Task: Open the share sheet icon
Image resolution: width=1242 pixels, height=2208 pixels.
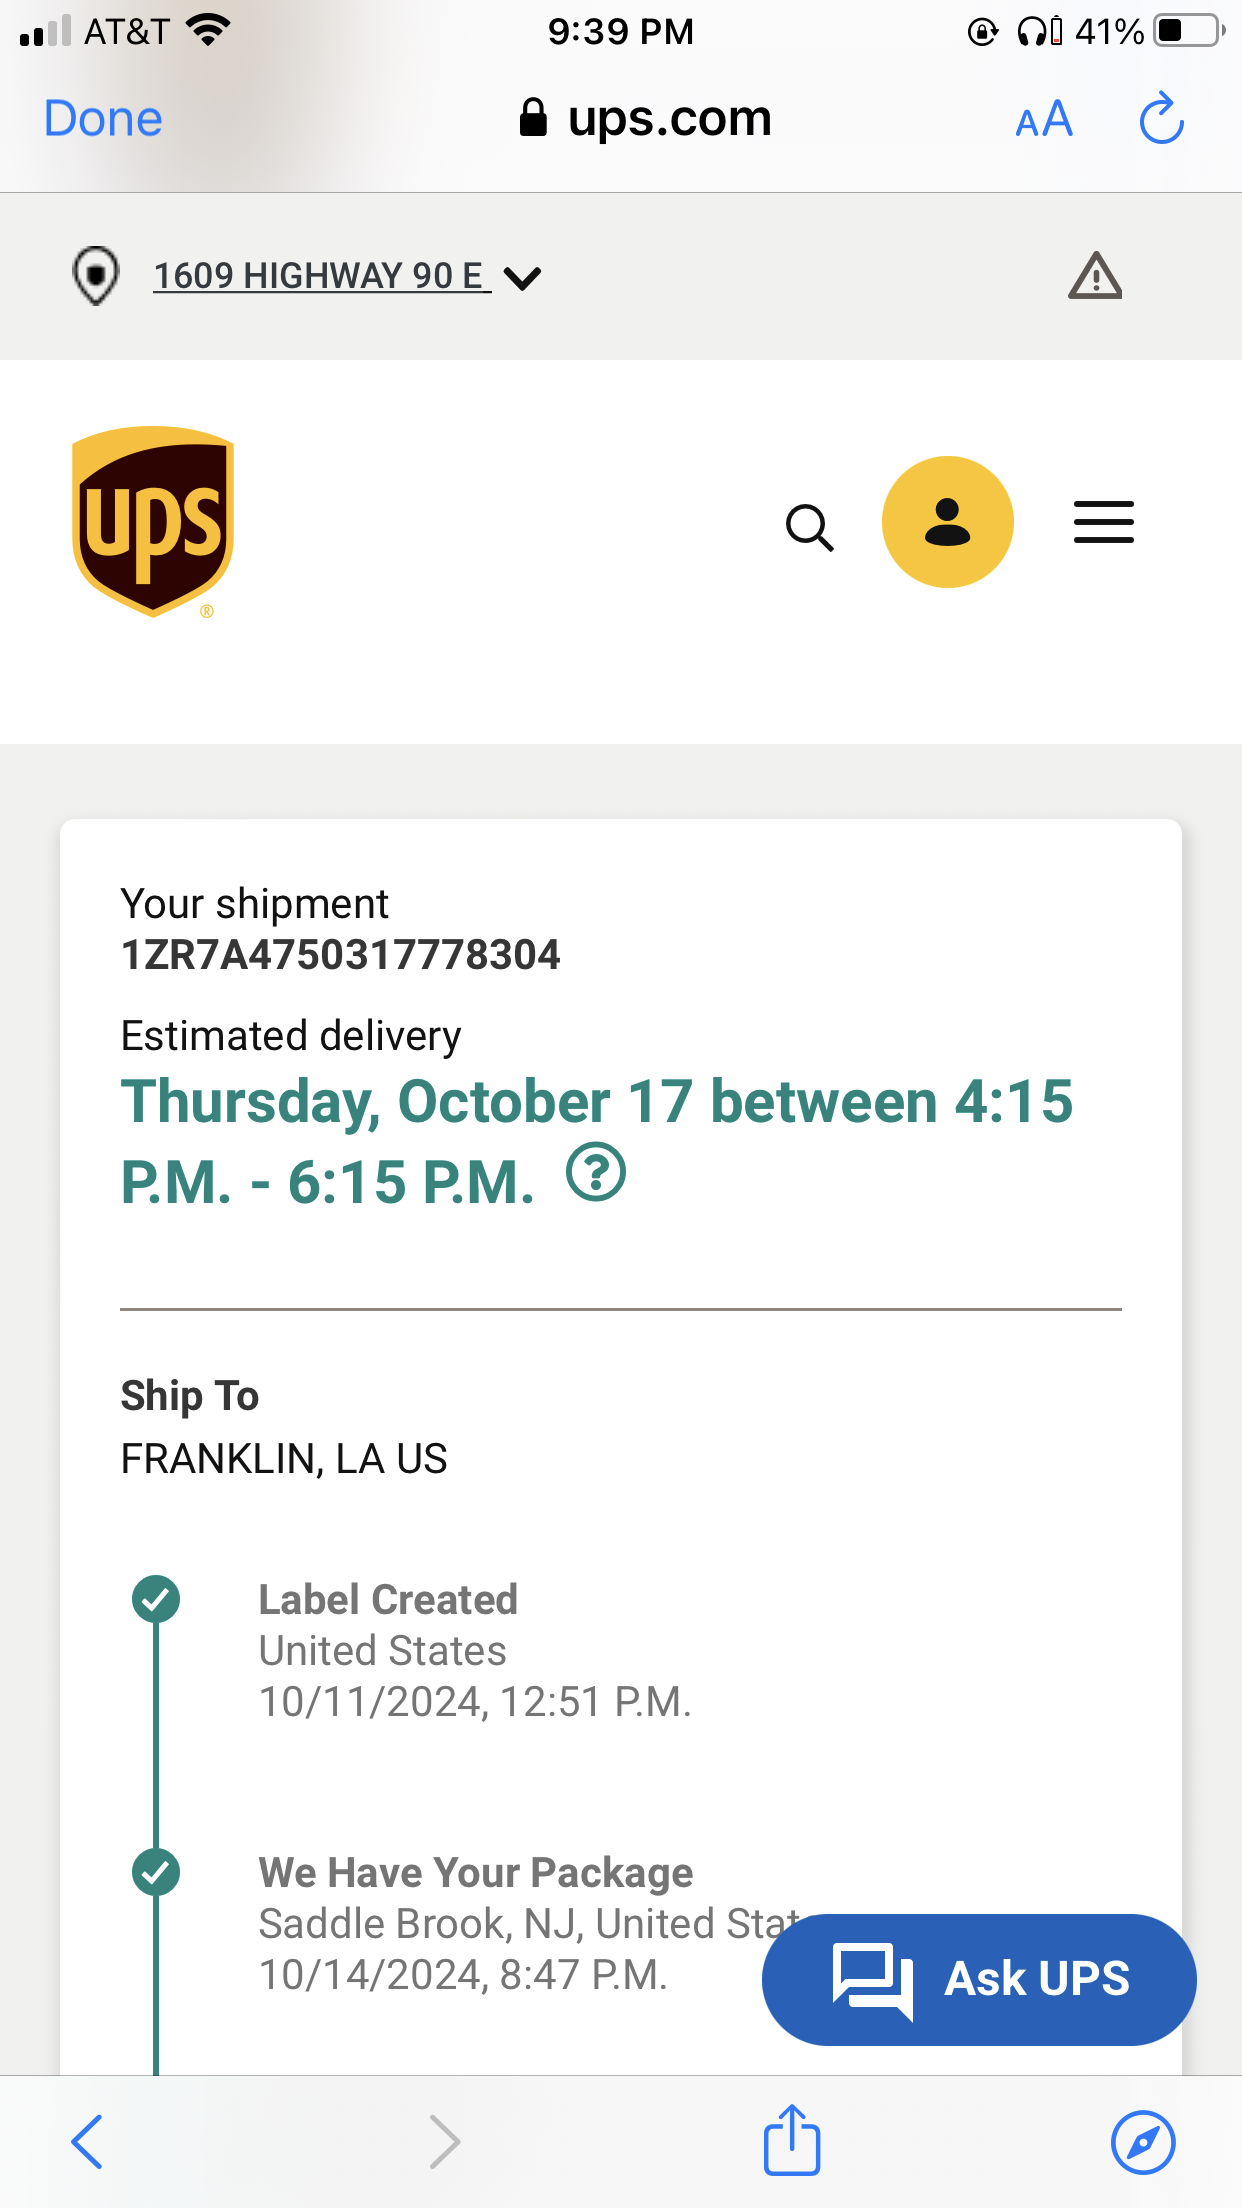Action: 792,2140
